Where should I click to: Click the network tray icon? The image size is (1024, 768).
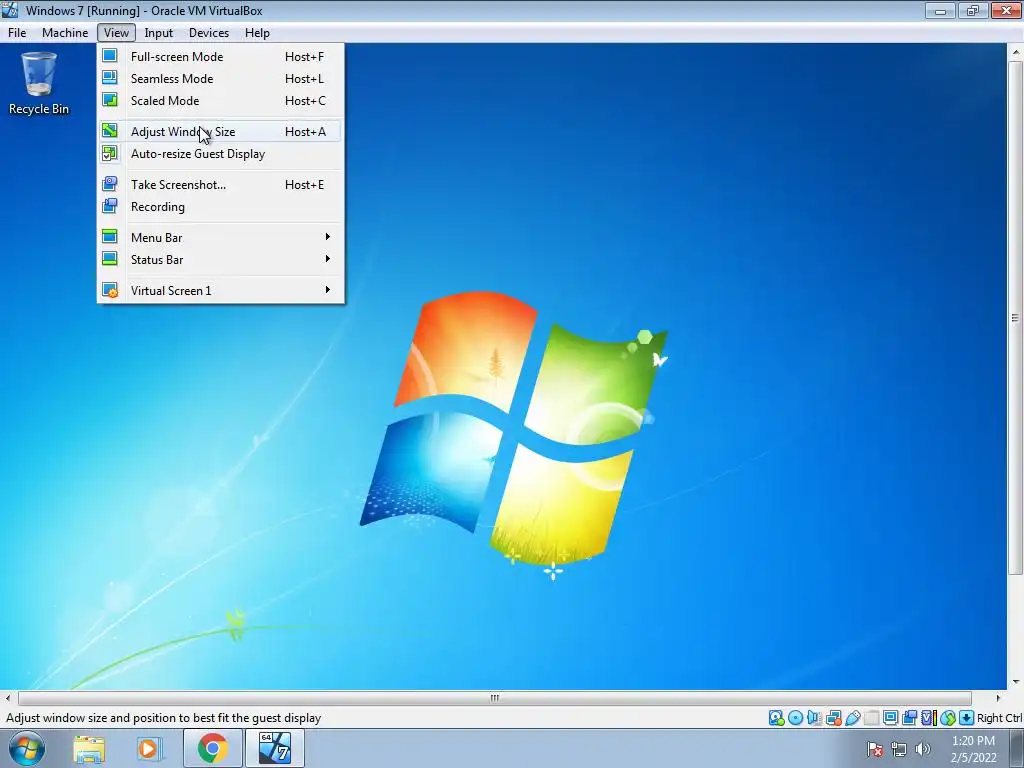(x=899, y=749)
